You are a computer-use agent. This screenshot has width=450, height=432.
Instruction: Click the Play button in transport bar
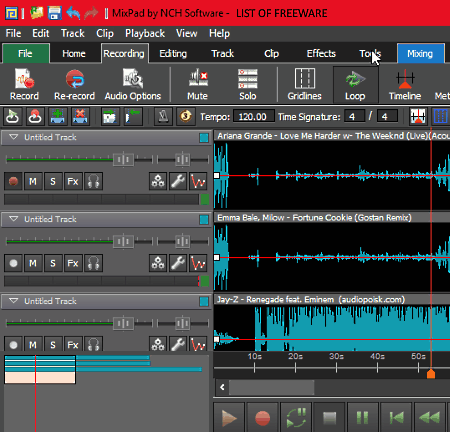click(229, 417)
